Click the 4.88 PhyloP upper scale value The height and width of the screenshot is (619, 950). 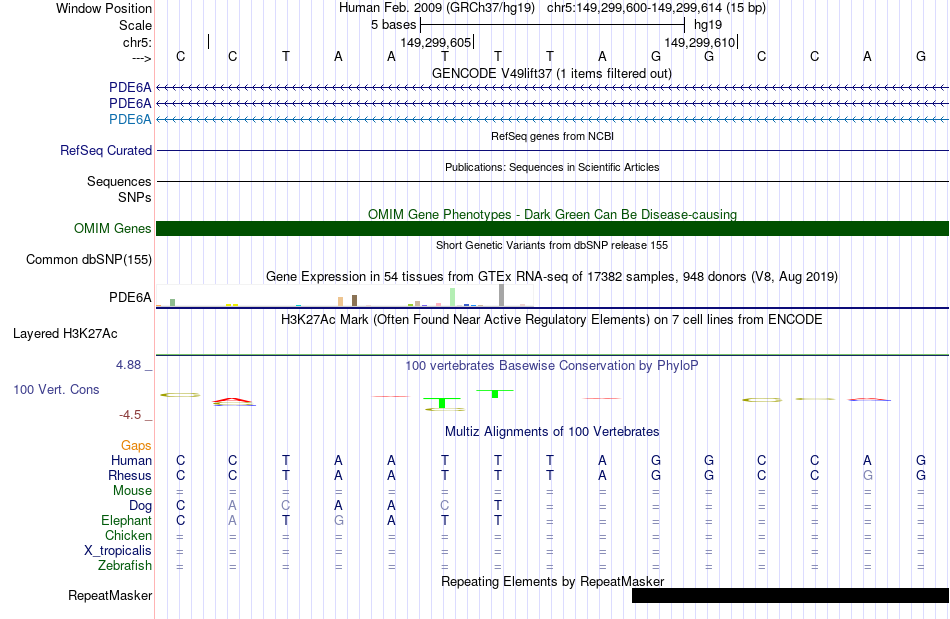point(128,365)
